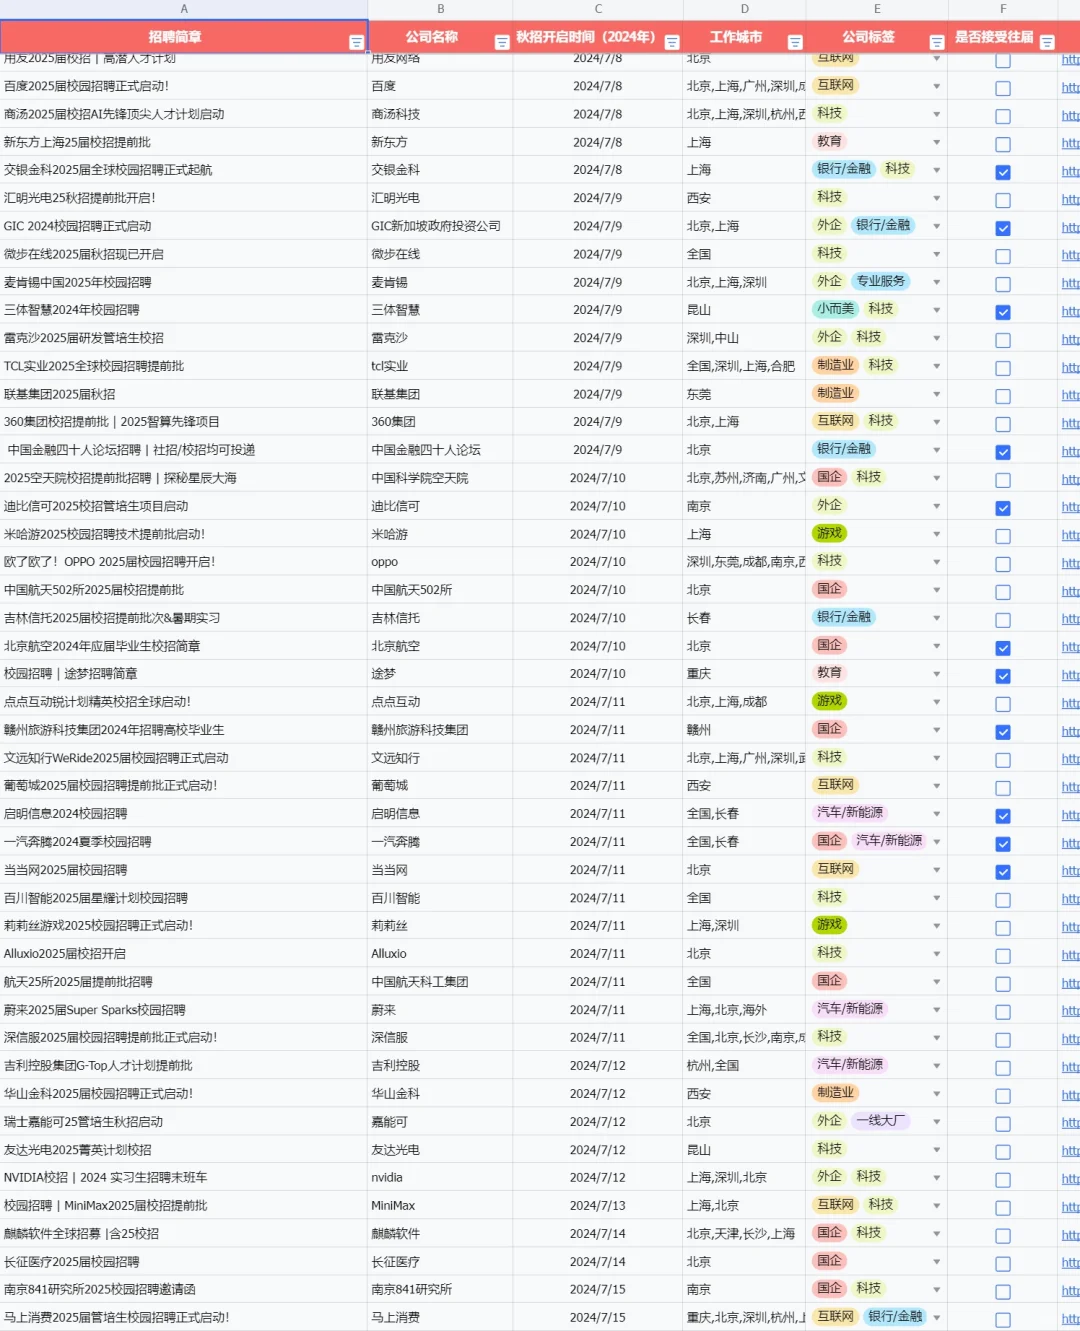Open filter icon on 工作城市 header
The image size is (1080, 1331).
tap(795, 42)
